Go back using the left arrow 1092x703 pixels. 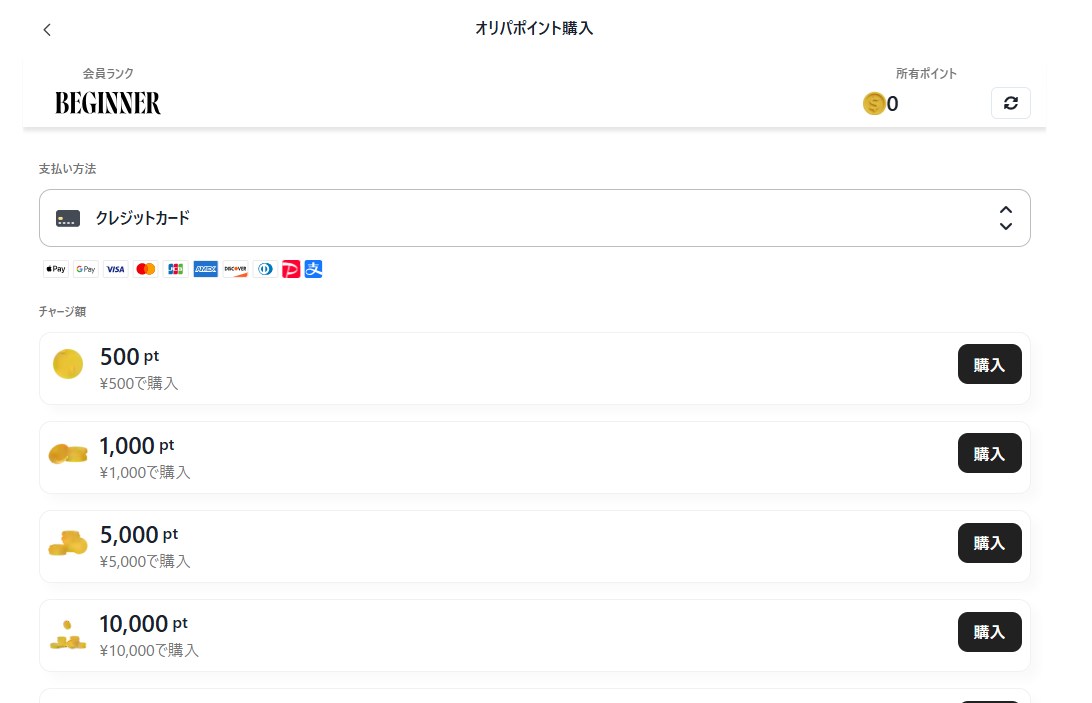[47, 29]
